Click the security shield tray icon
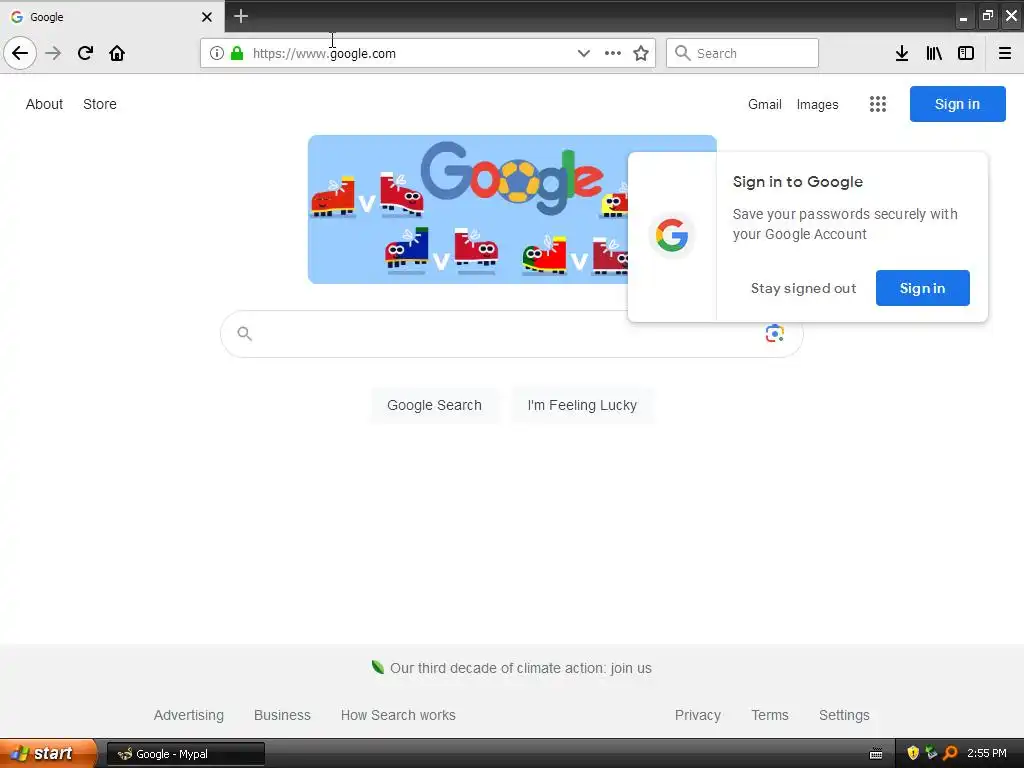 tap(913, 754)
